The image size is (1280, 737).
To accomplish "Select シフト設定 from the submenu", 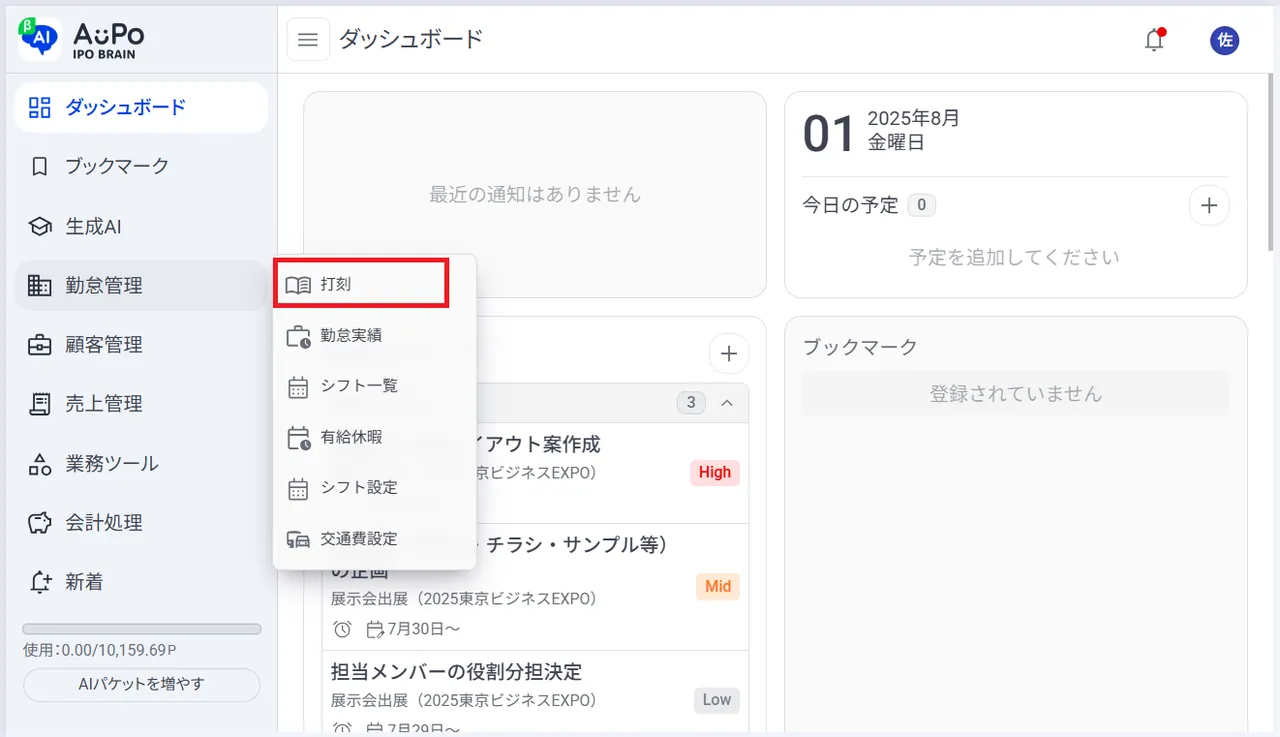I will click(x=374, y=488).
